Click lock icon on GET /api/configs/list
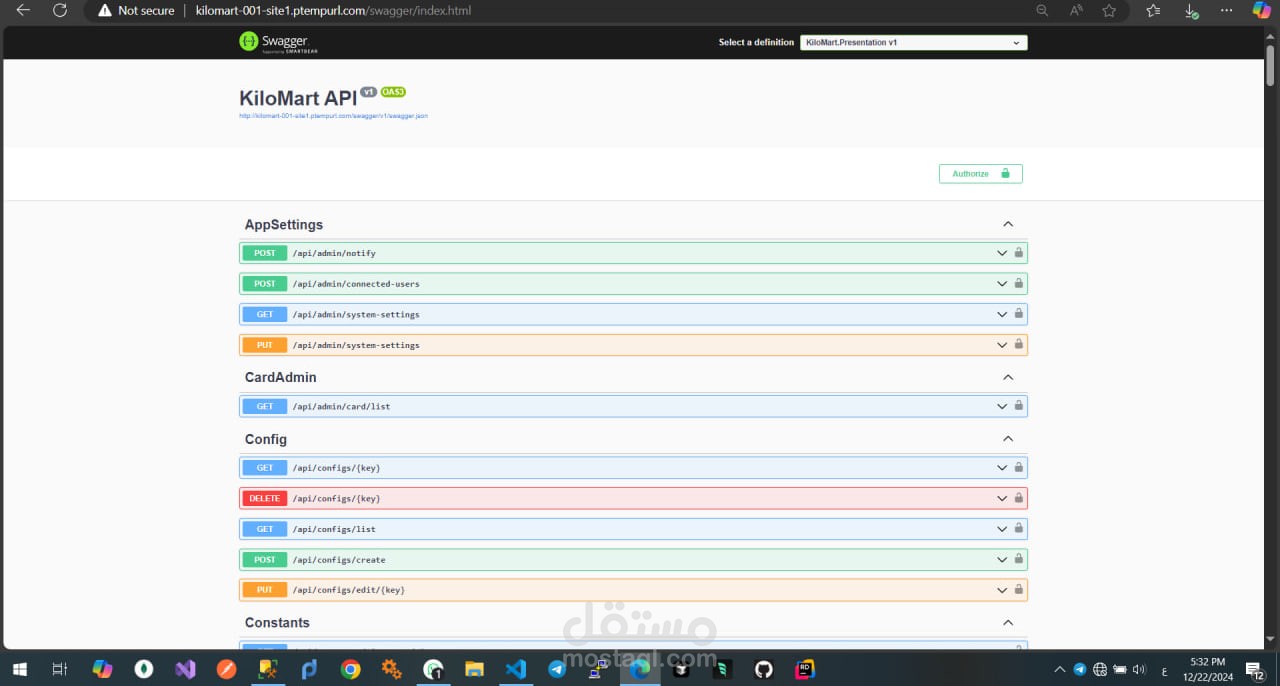Screen dimensions: 1280x686 pos(1018,529)
